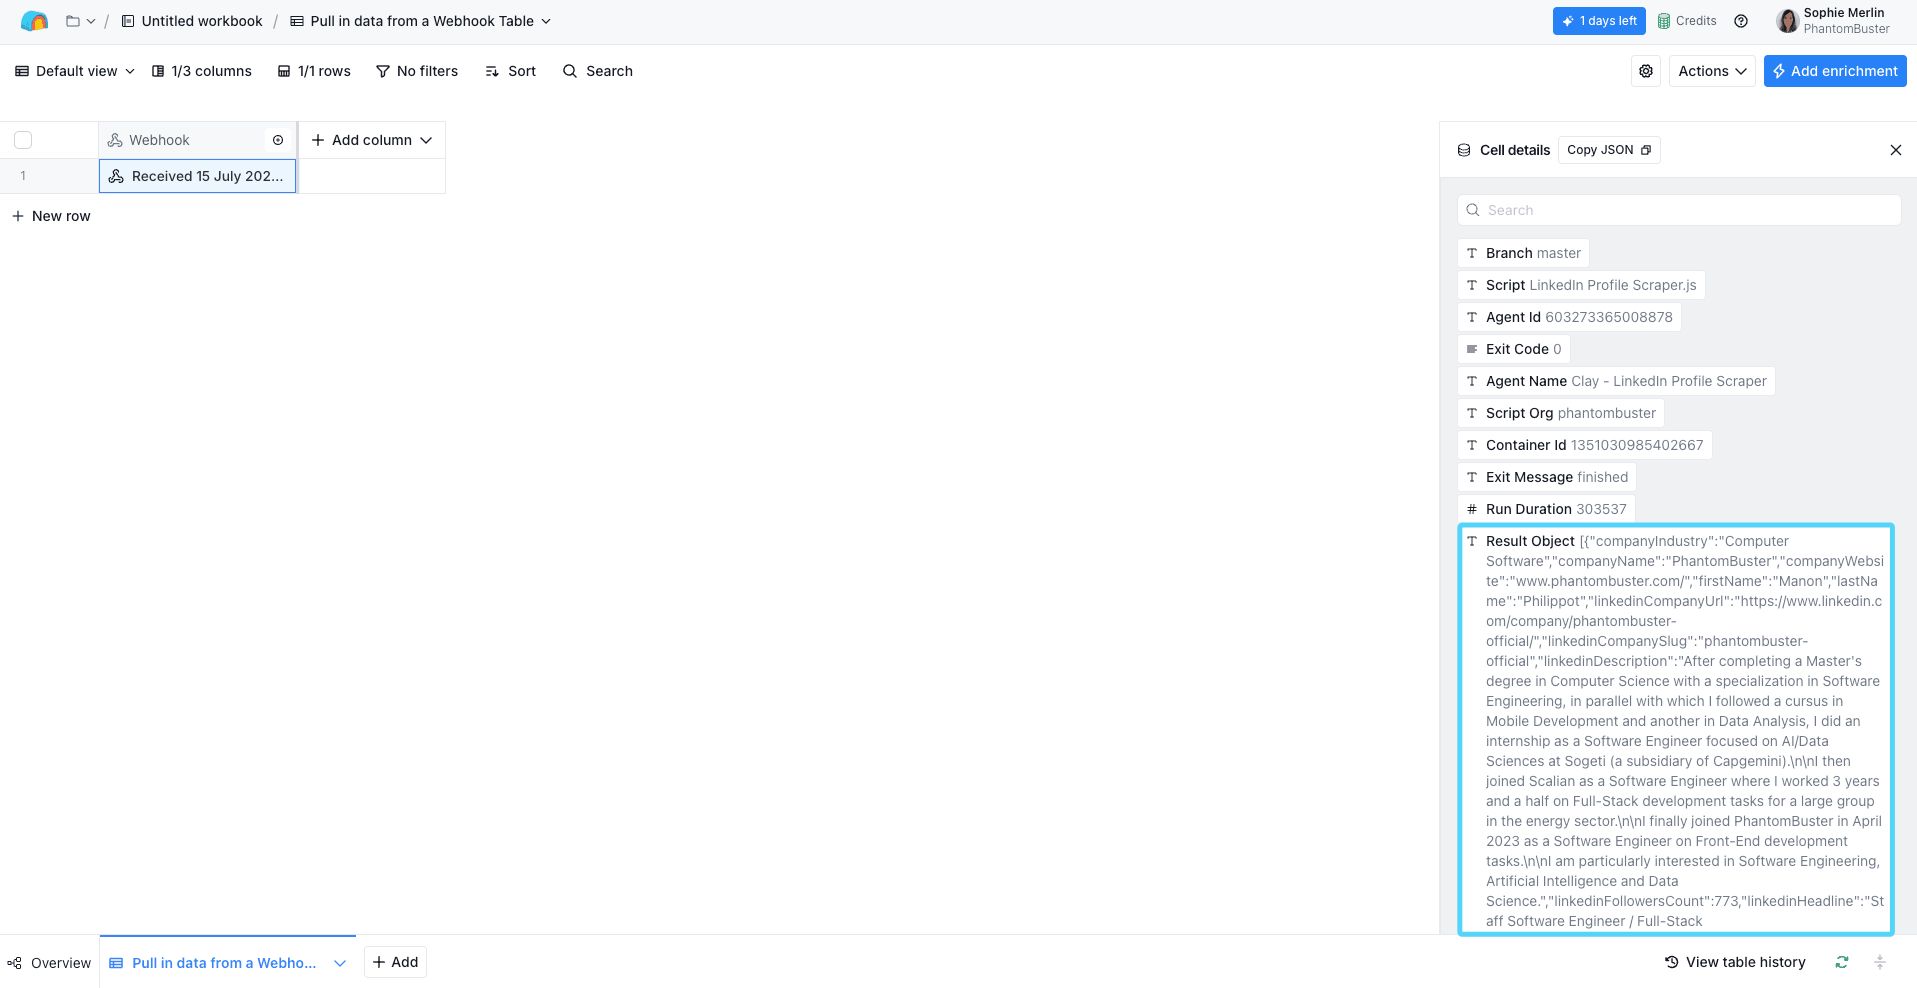Image resolution: width=1917 pixels, height=988 pixels.
Task: Click the refresh icon near table history
Action: pos(1842,962)
